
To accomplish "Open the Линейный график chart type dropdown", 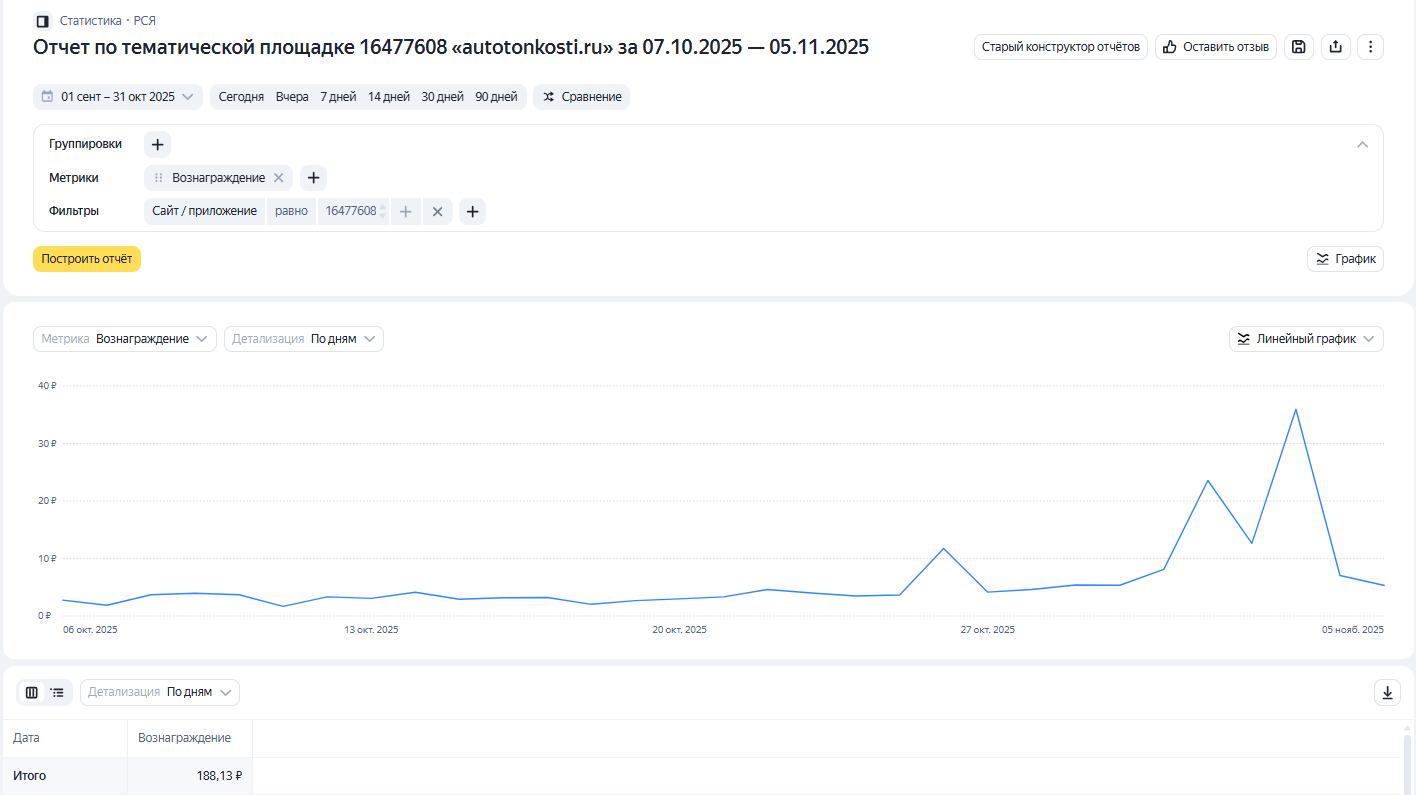I will (1306, 339).
